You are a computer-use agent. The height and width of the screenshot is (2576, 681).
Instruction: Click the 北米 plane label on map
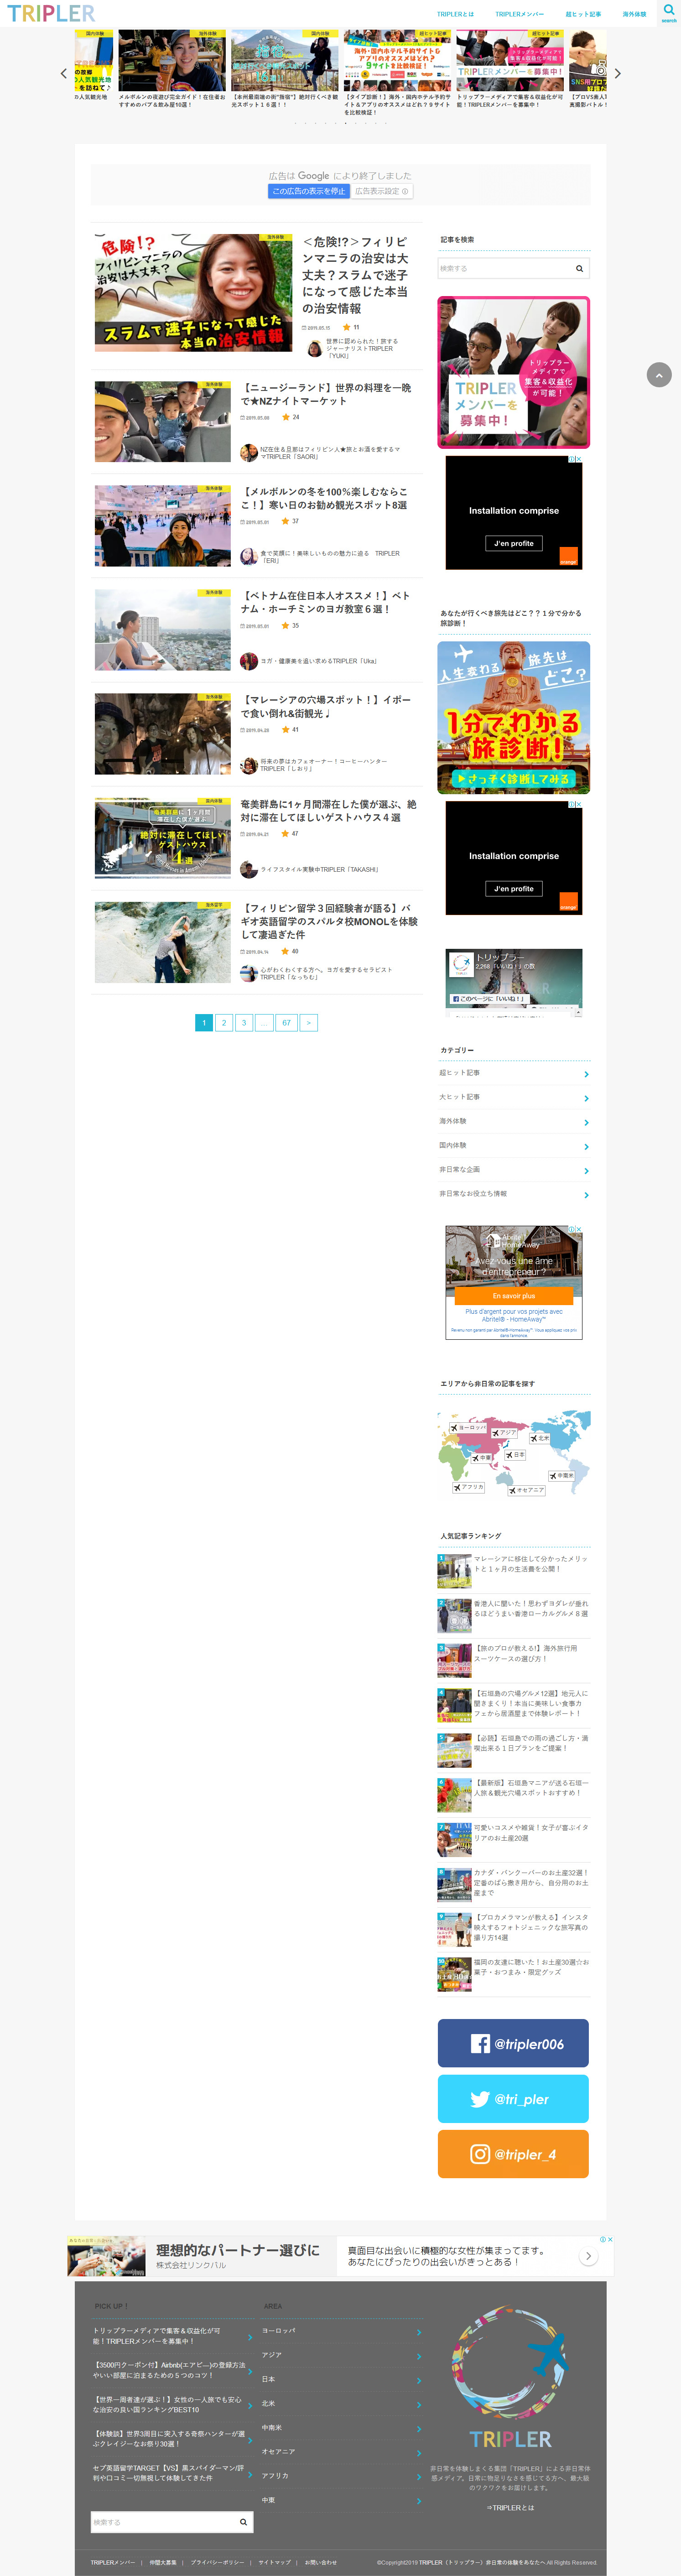[x=540, y=1438]
